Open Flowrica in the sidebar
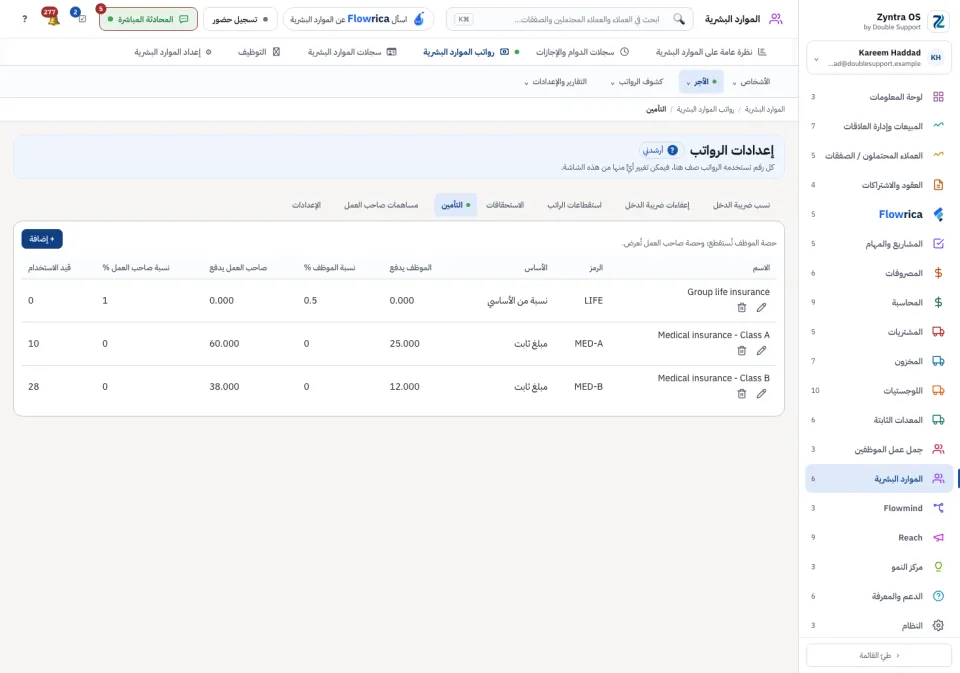The image size is (960, 673). [x=879, y=214]
